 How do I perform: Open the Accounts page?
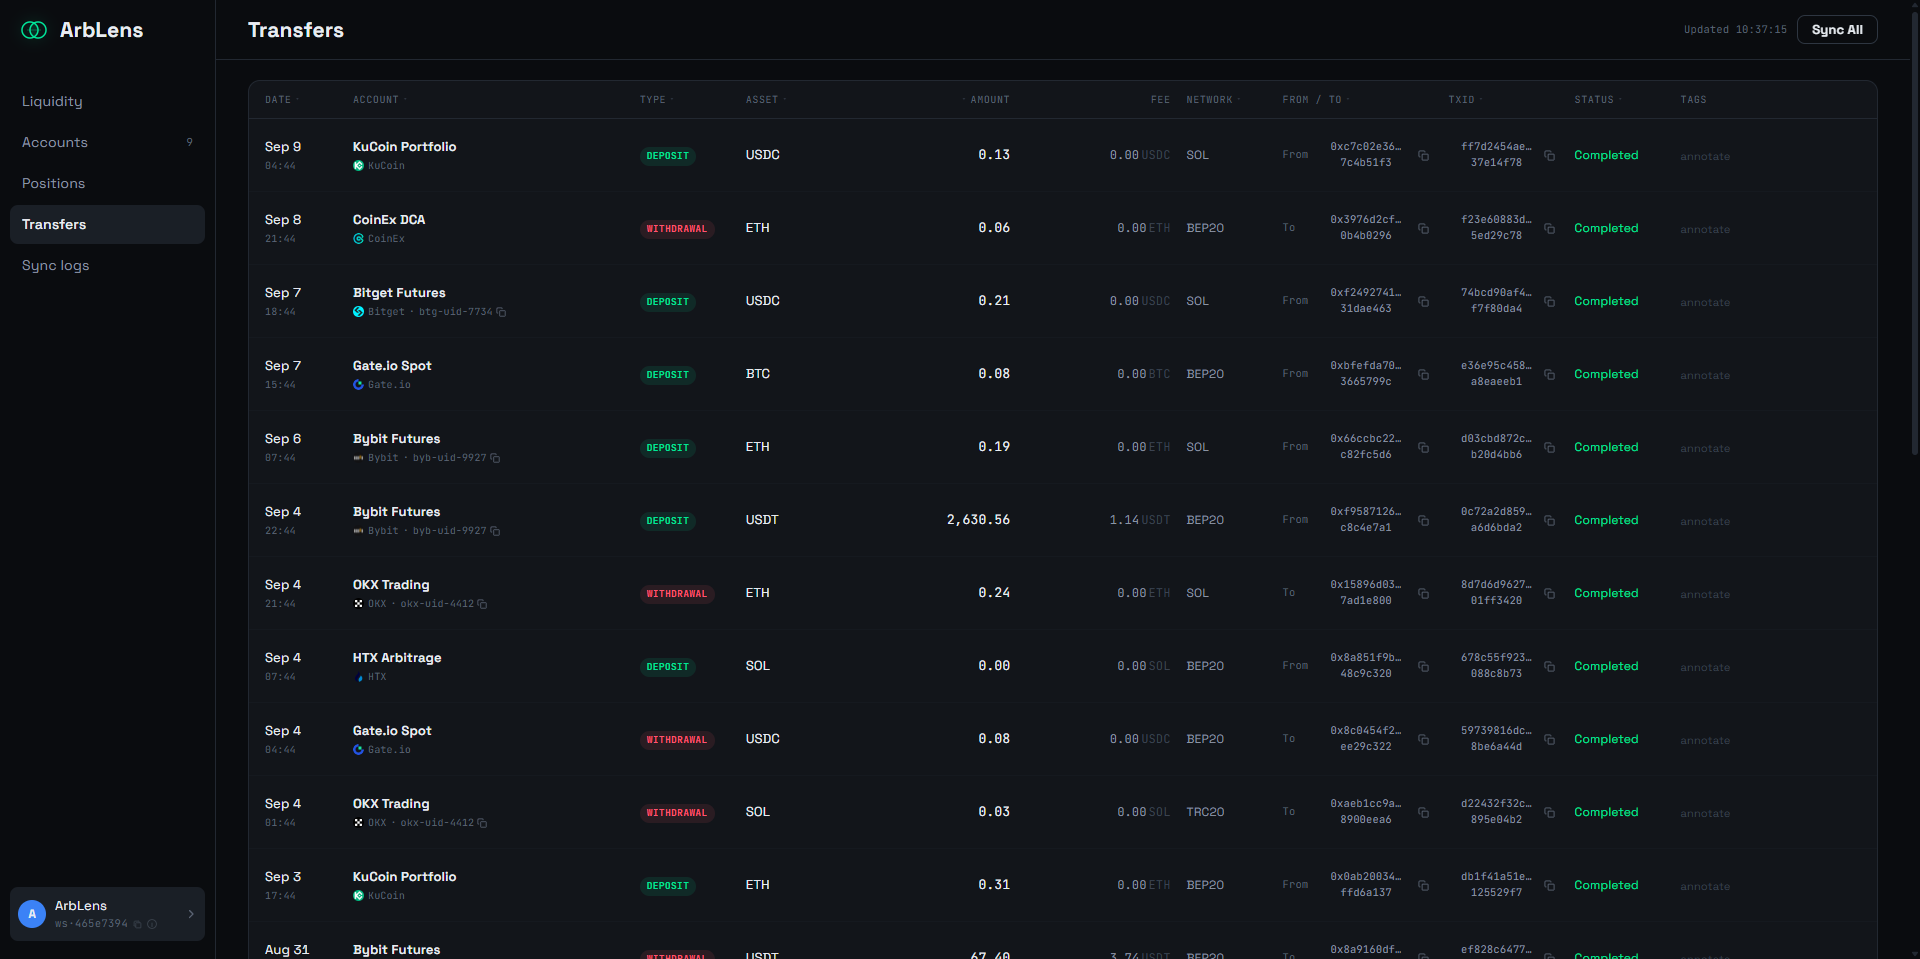click(x=107, y=142)
